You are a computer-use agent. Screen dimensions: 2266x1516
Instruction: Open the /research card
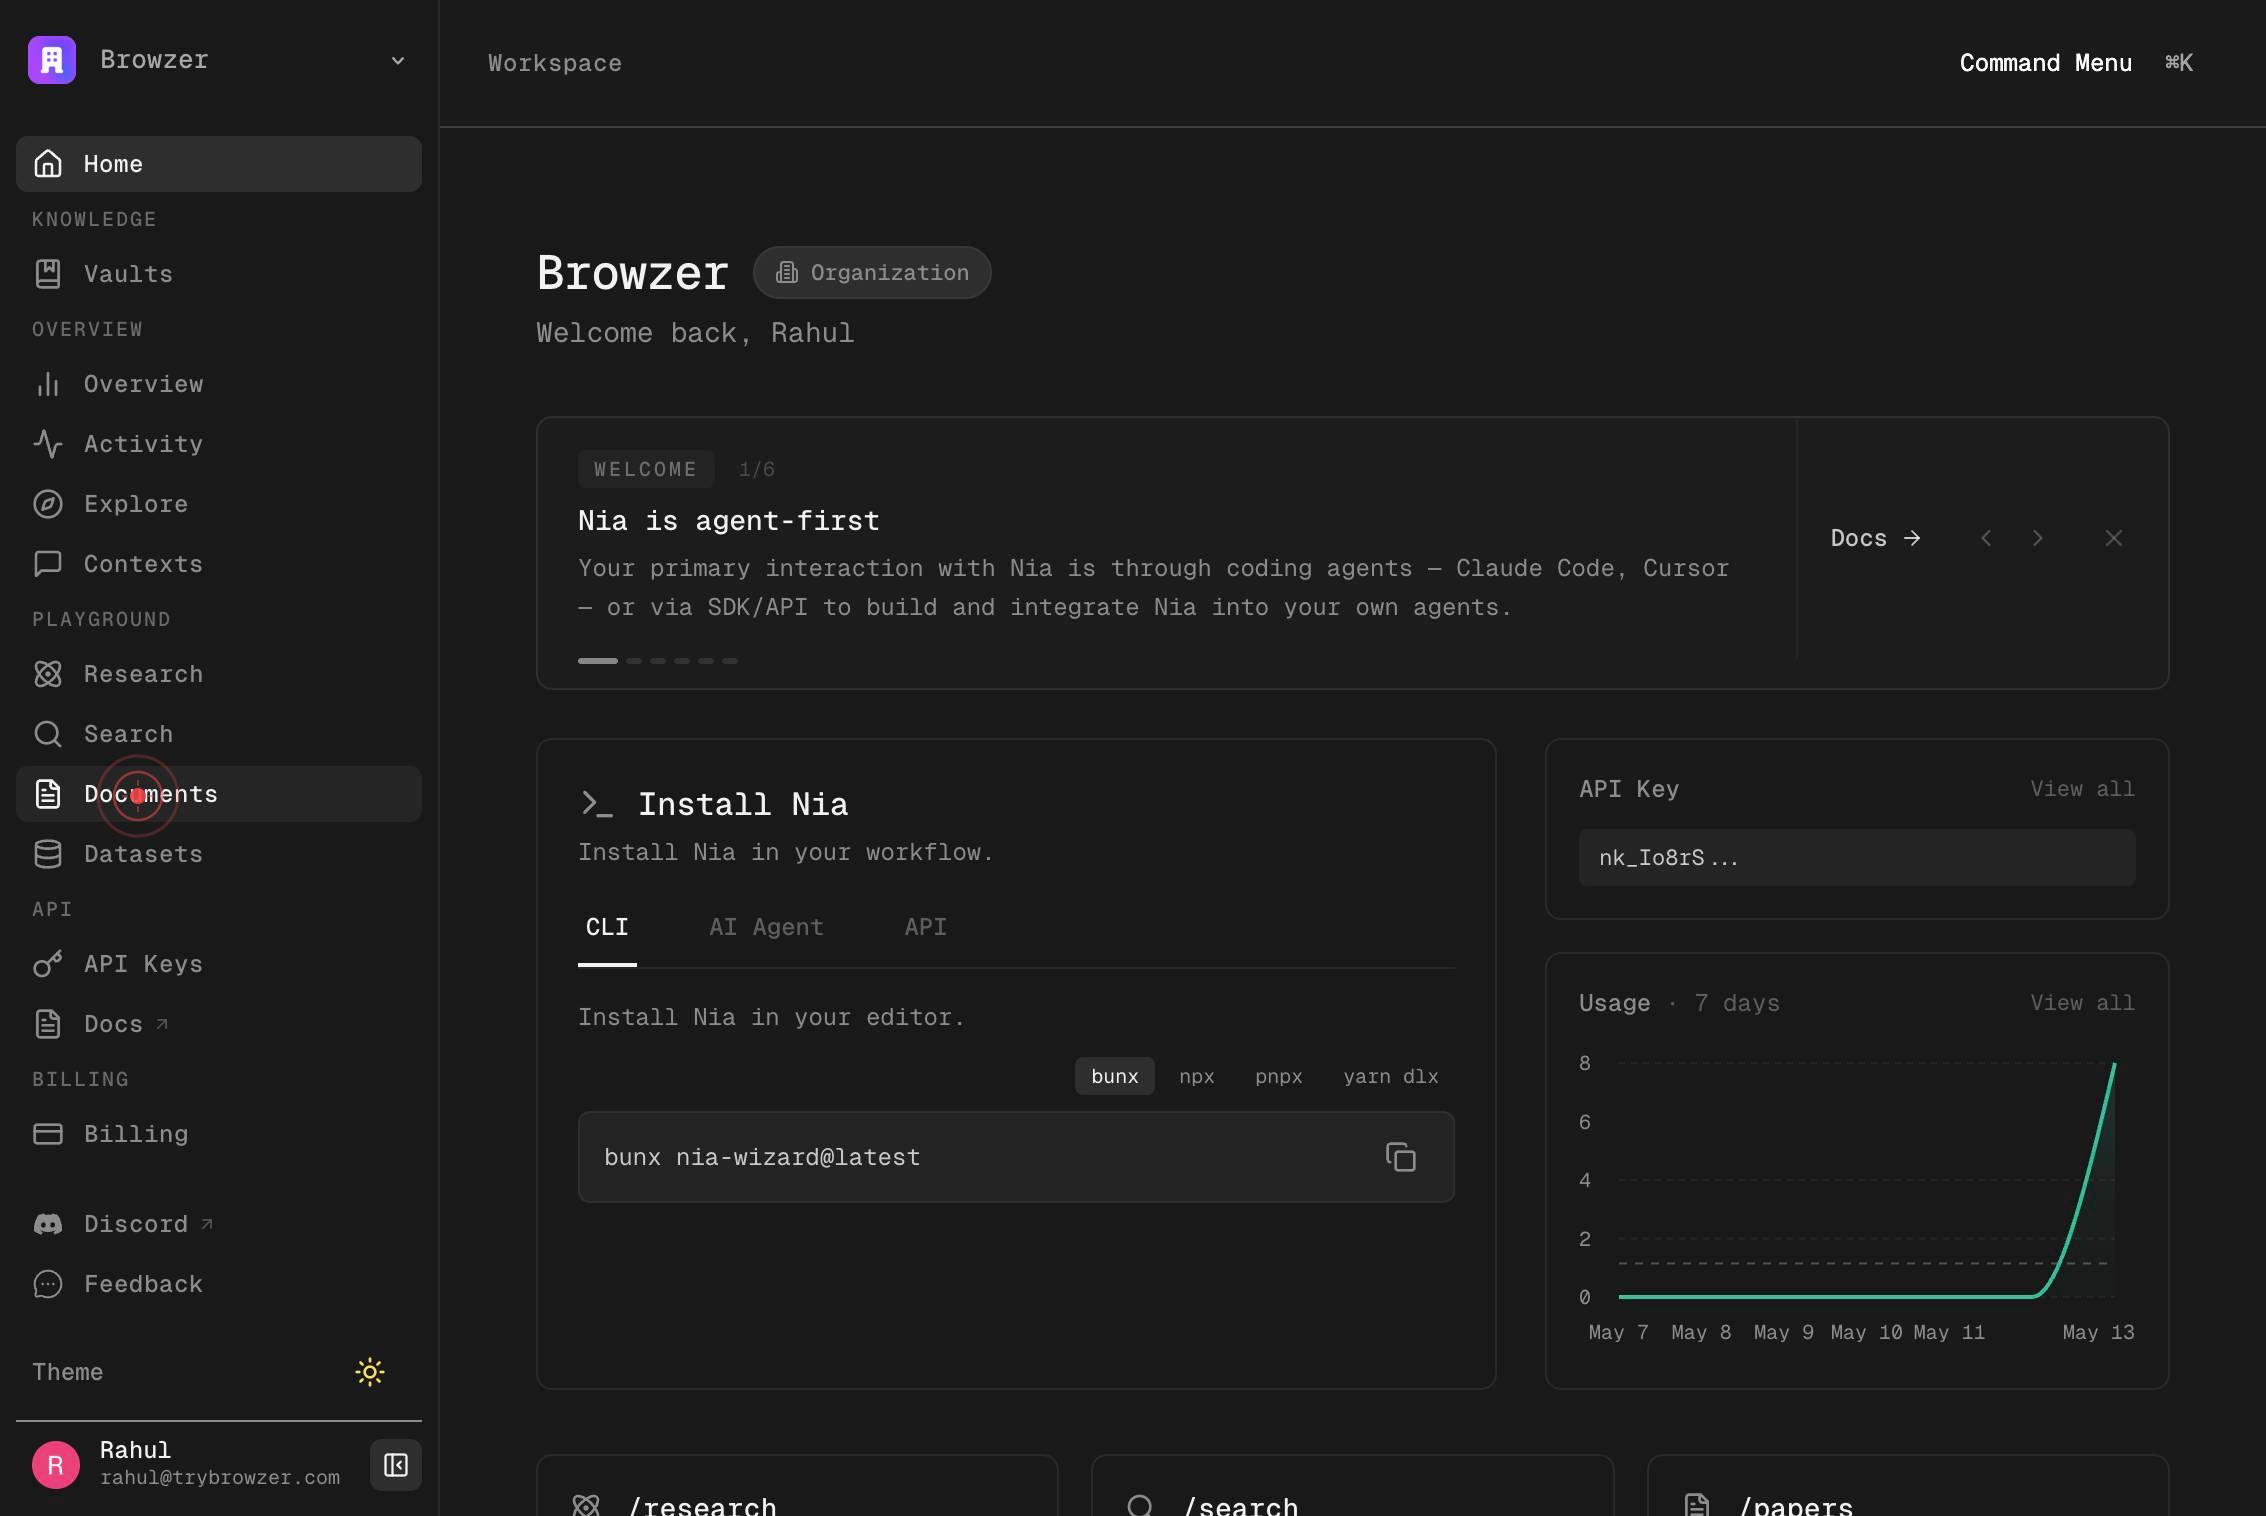[x=797, y=1486]
